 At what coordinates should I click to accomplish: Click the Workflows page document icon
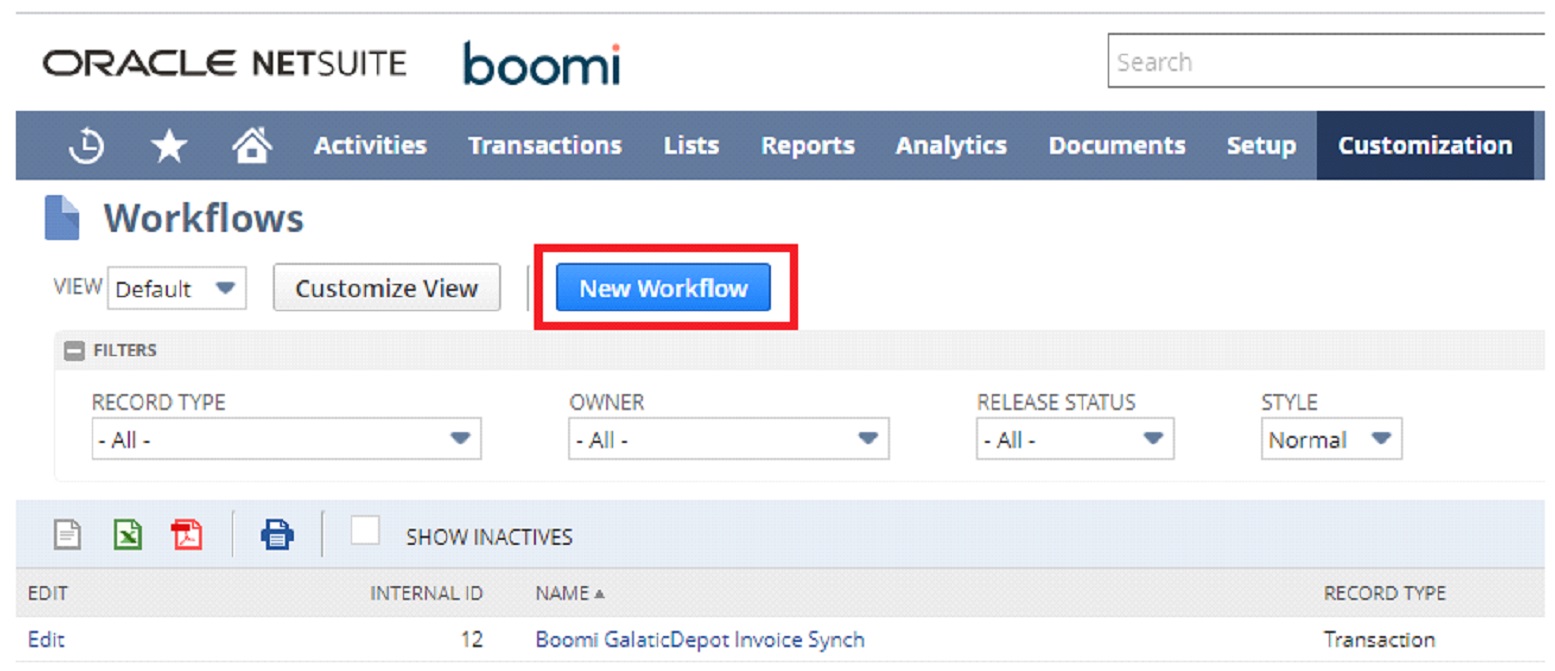63,216
